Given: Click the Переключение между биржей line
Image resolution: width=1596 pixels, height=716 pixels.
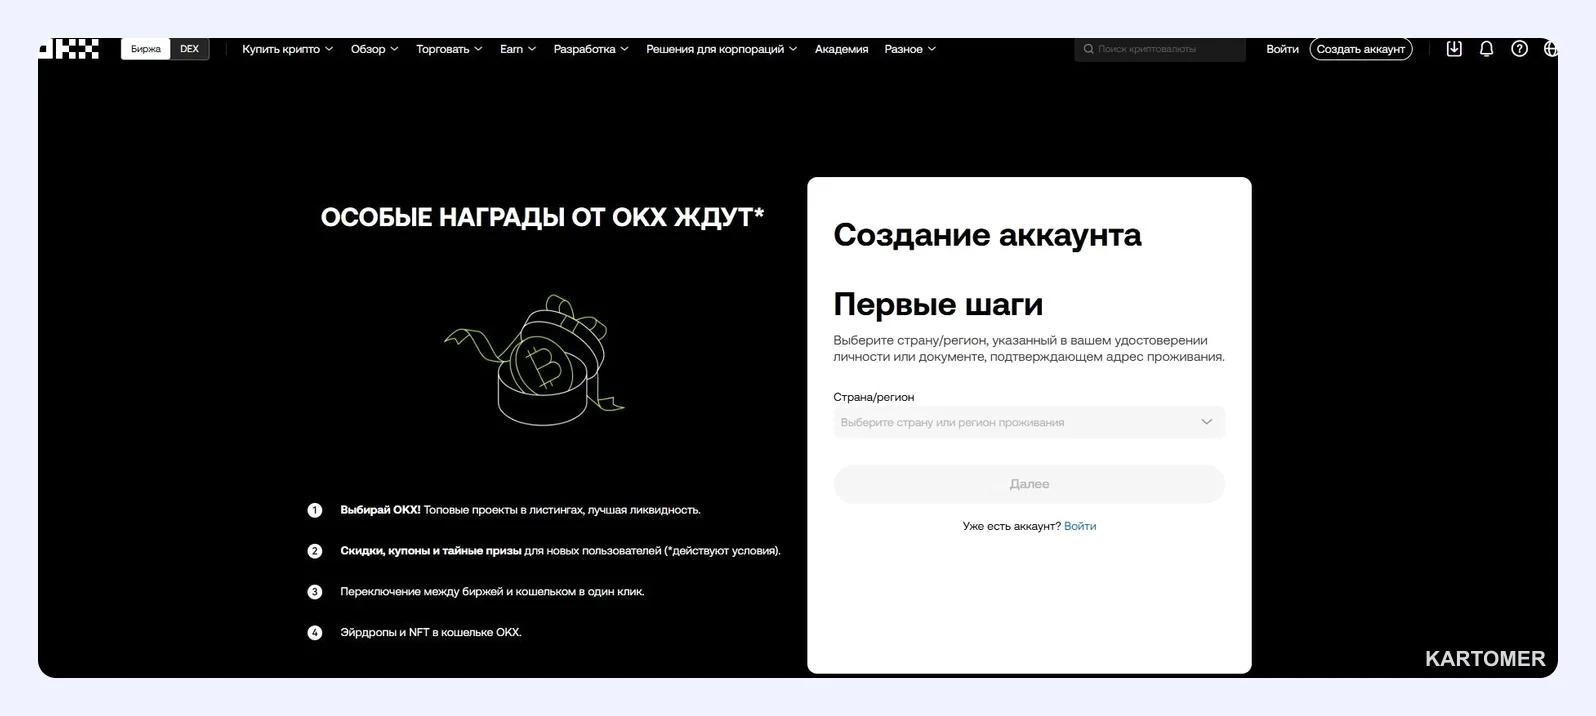Looking at the screenshot, I should [492, 592].
